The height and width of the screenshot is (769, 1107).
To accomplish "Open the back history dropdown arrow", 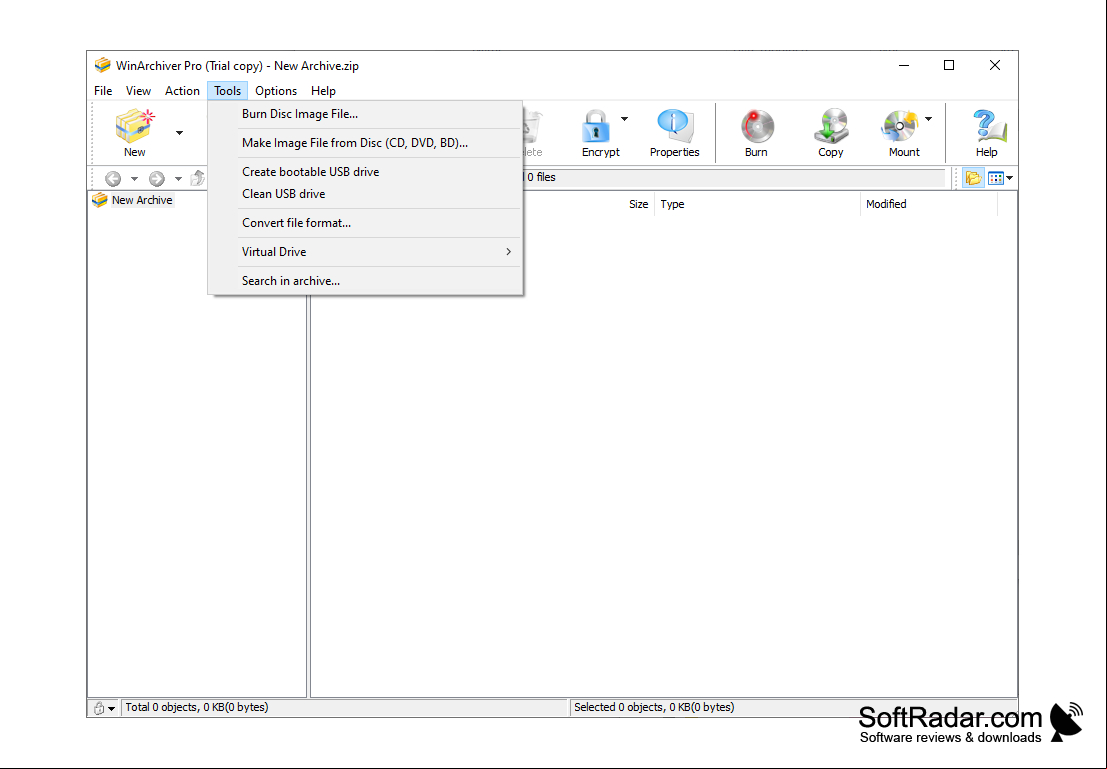I will (x=134, y=179).
